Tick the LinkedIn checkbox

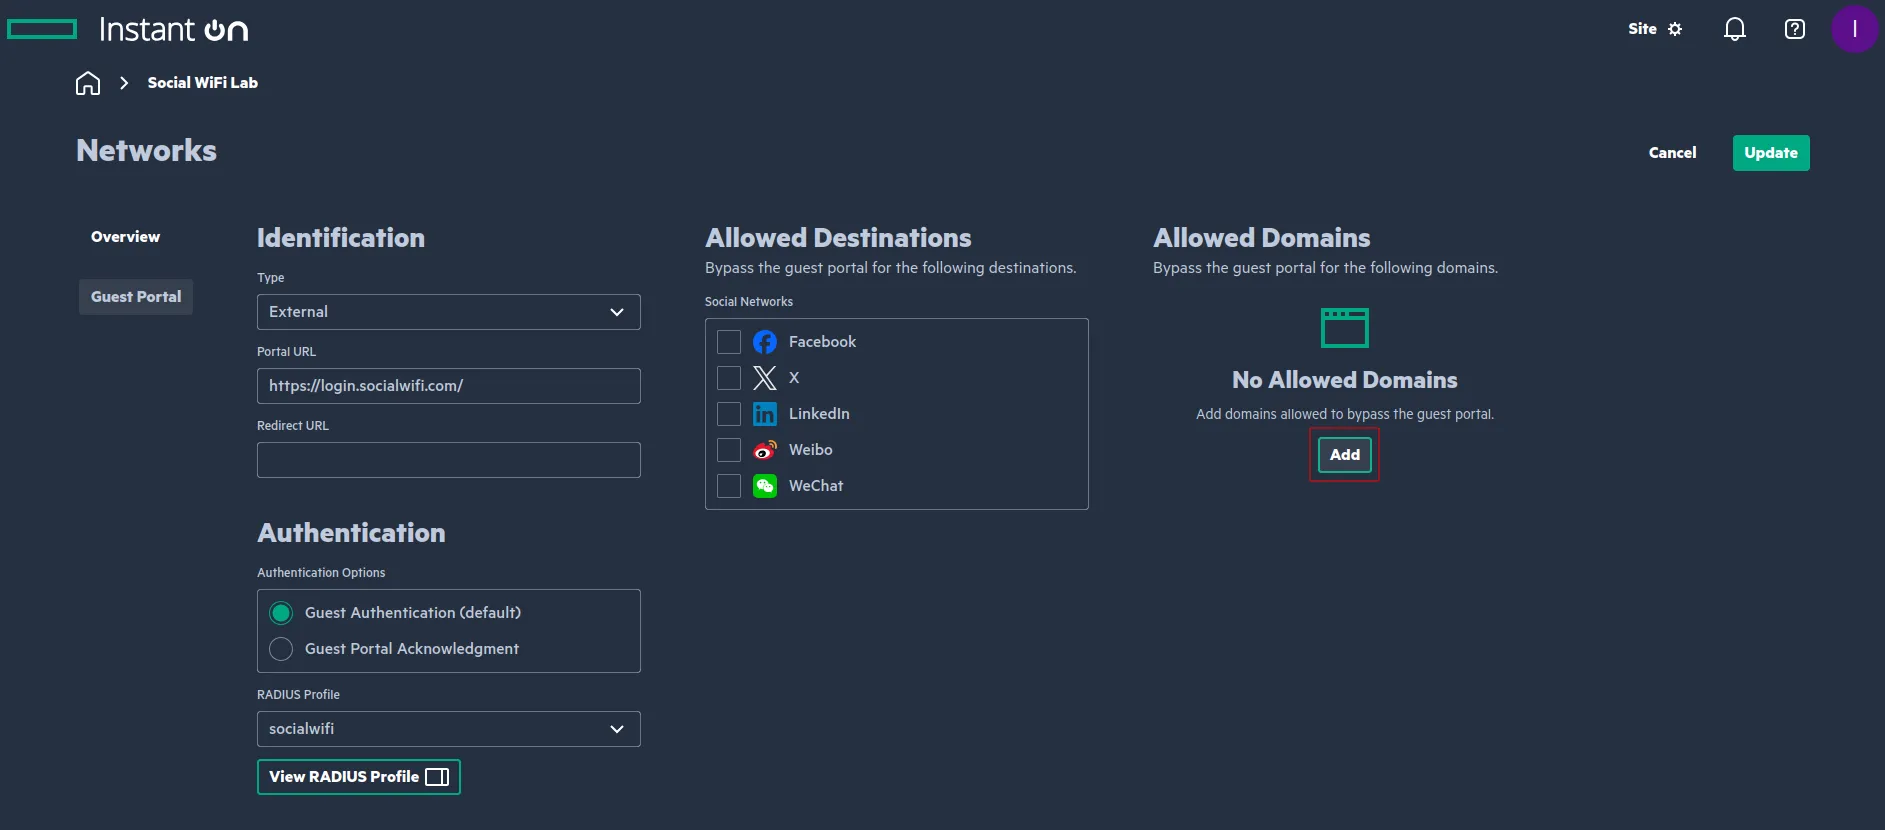[729, 414]
